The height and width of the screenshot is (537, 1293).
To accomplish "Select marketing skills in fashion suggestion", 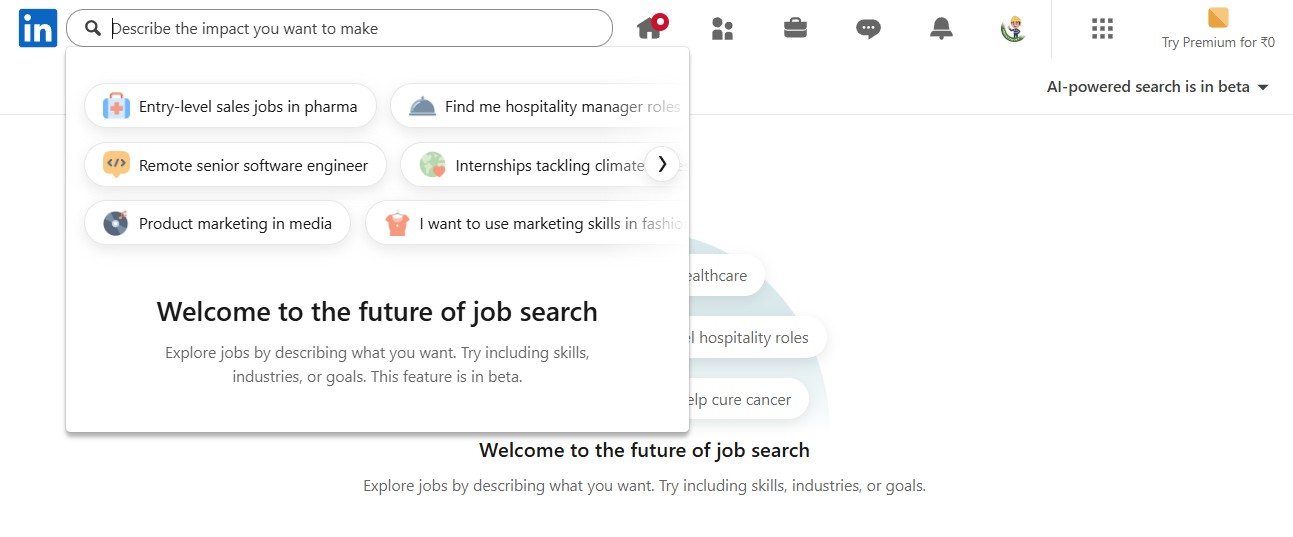I will pyautogui.click(x=530, y=223).
